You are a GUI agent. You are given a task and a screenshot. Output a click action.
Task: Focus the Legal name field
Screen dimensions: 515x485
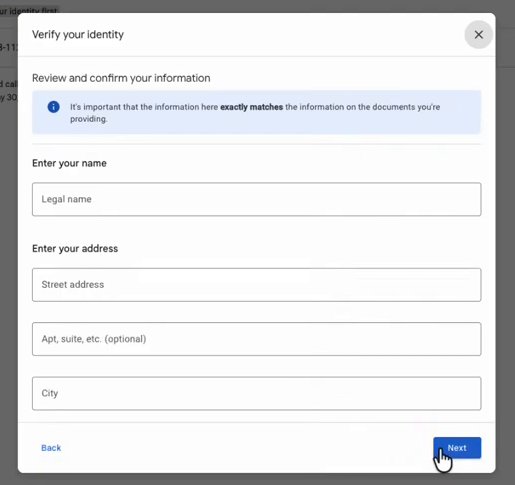point(256,199)
